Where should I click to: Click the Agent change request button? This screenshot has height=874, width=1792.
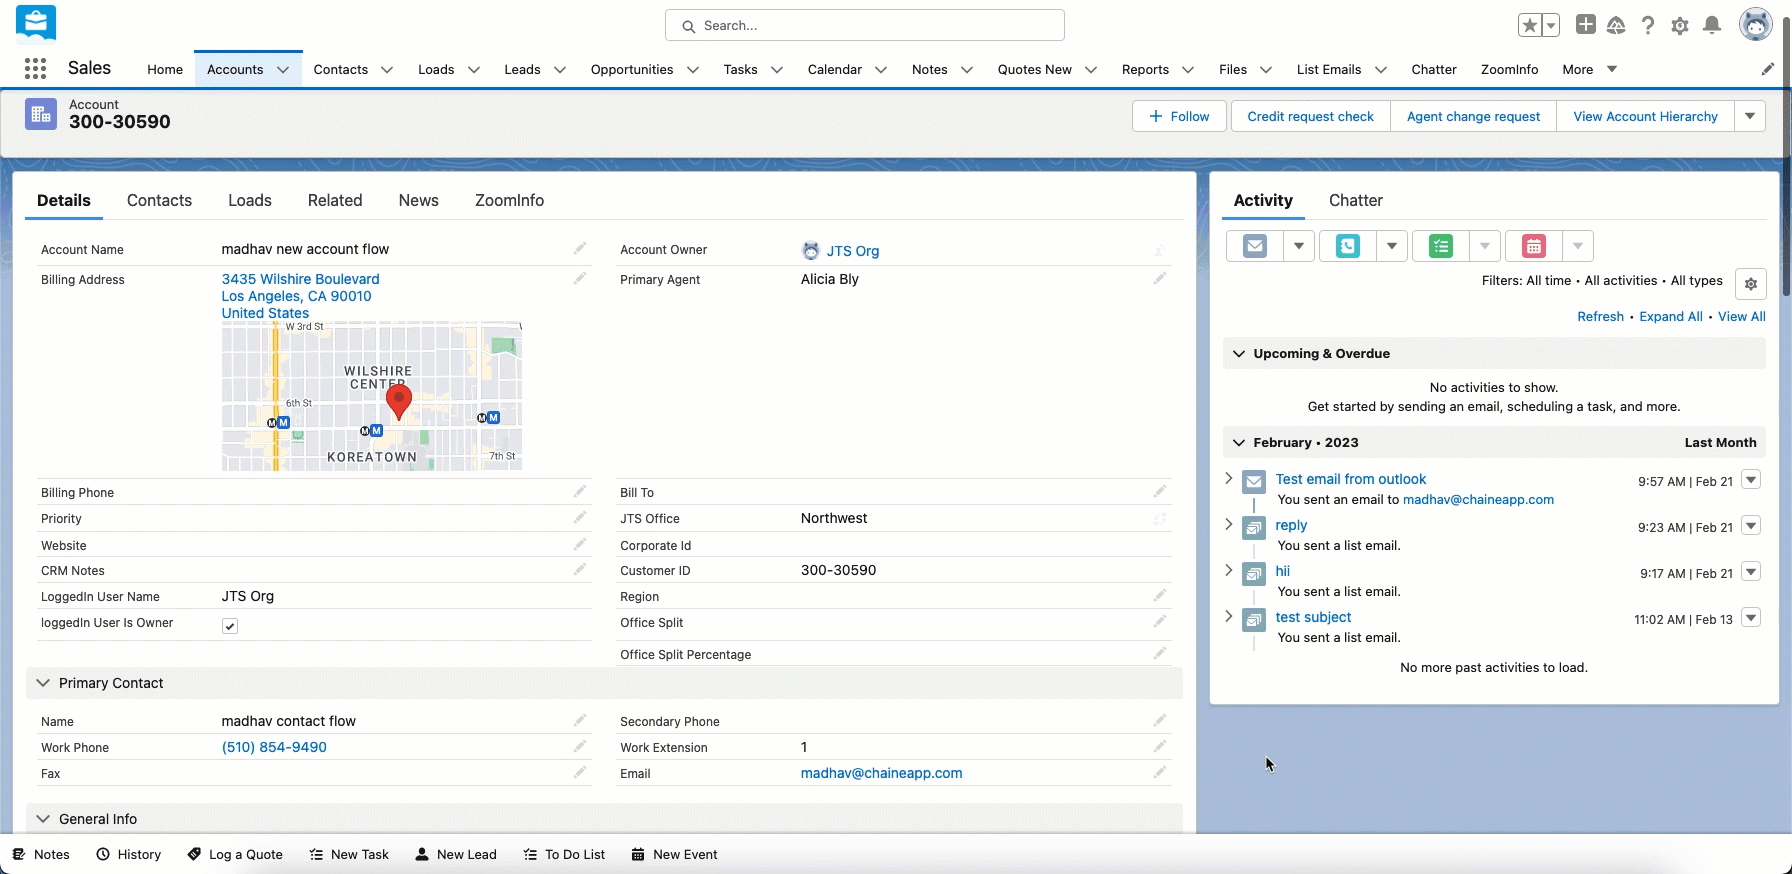(1473, 116)
